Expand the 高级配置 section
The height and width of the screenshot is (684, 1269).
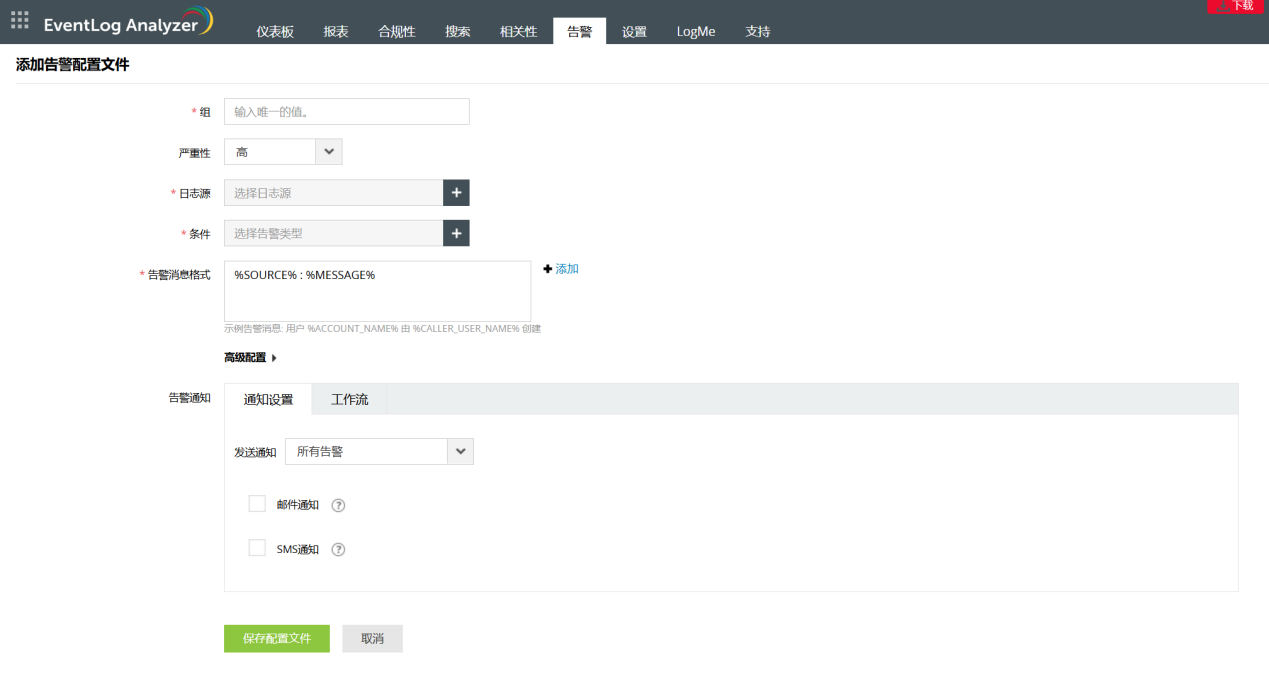point(250,357)
